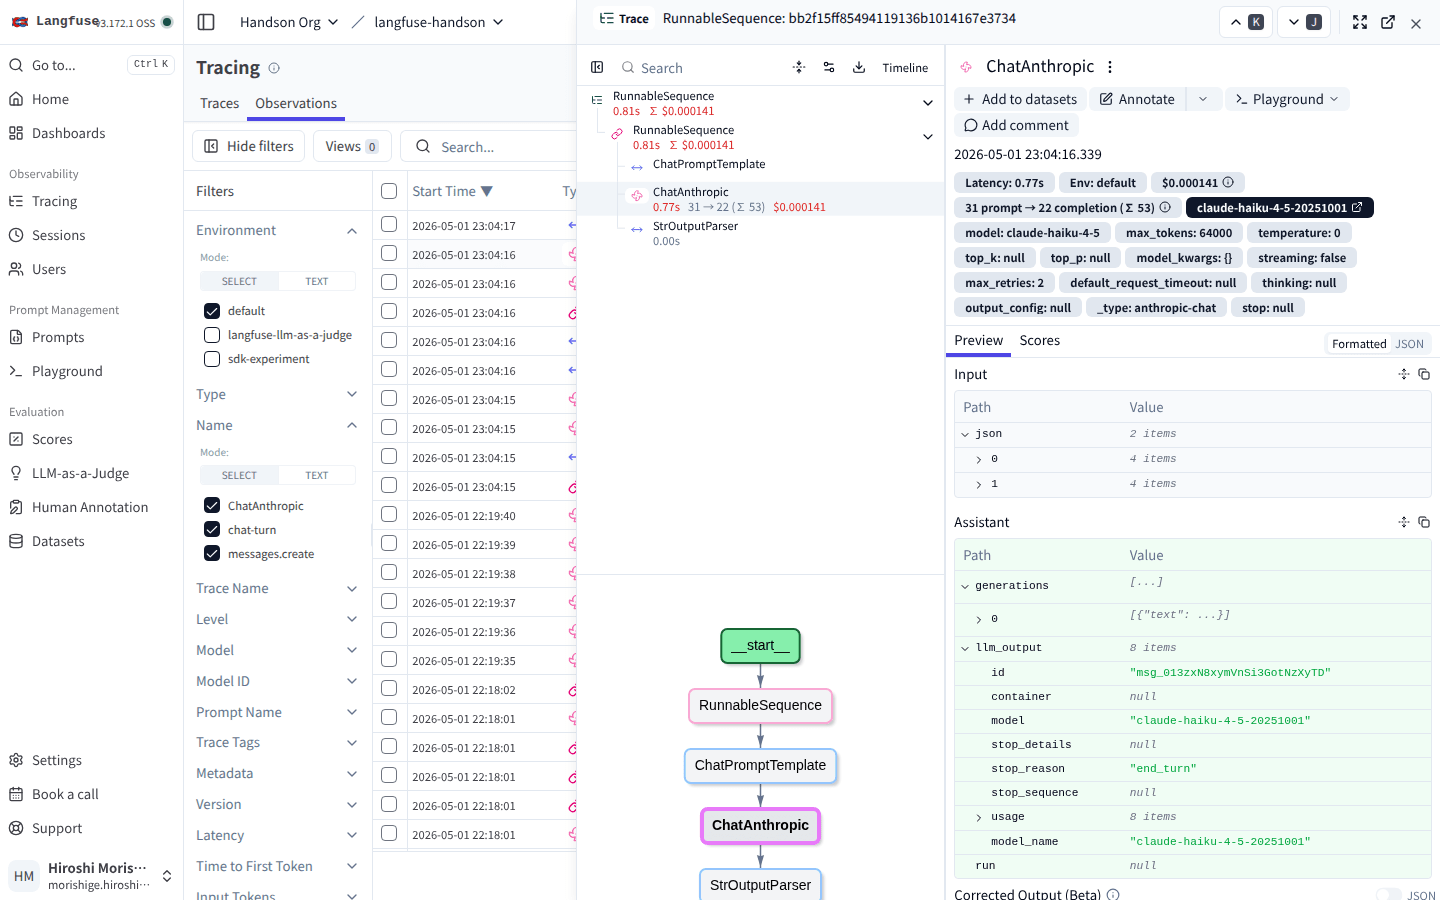Image resolution: width=1440 pixels, height=900 pixels.
Task: Switch output view to JSON
Action: [x=1410, y=343]
